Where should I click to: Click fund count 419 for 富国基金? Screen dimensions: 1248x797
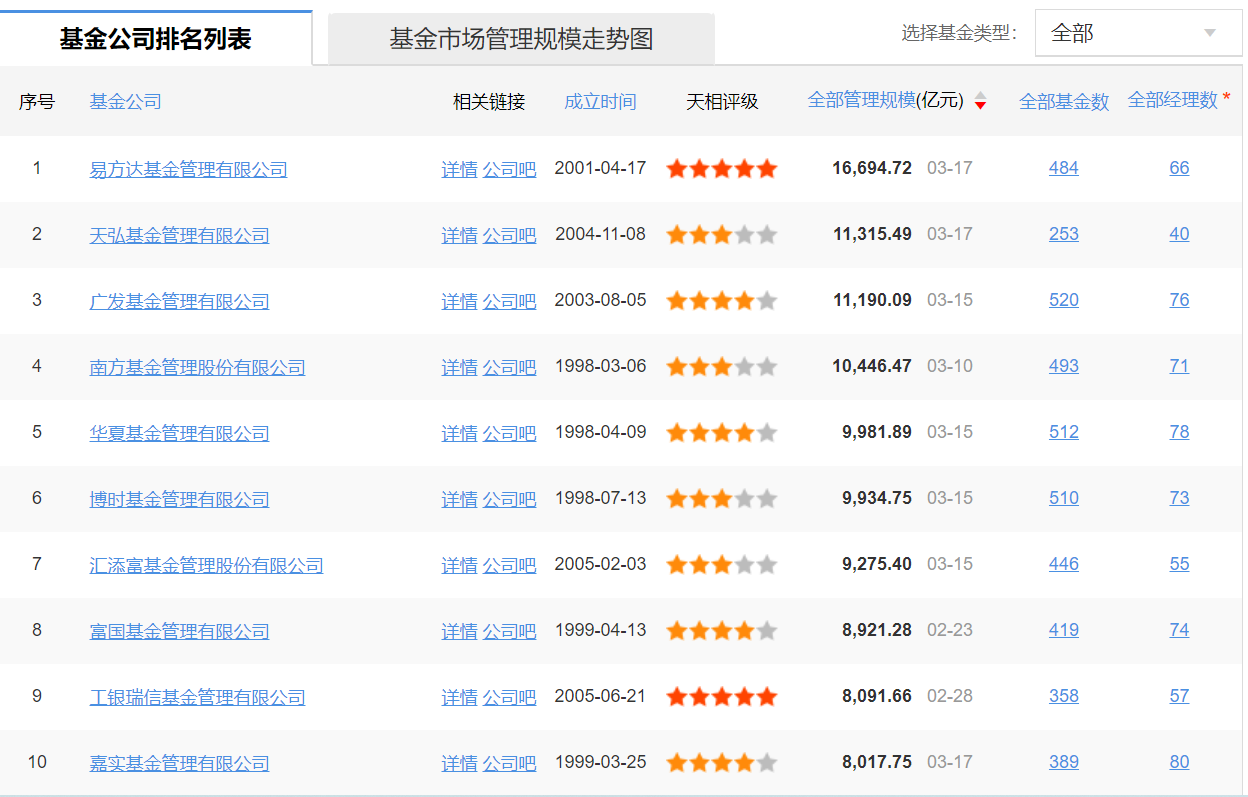pyautogui.click(x=1064, y=630)
